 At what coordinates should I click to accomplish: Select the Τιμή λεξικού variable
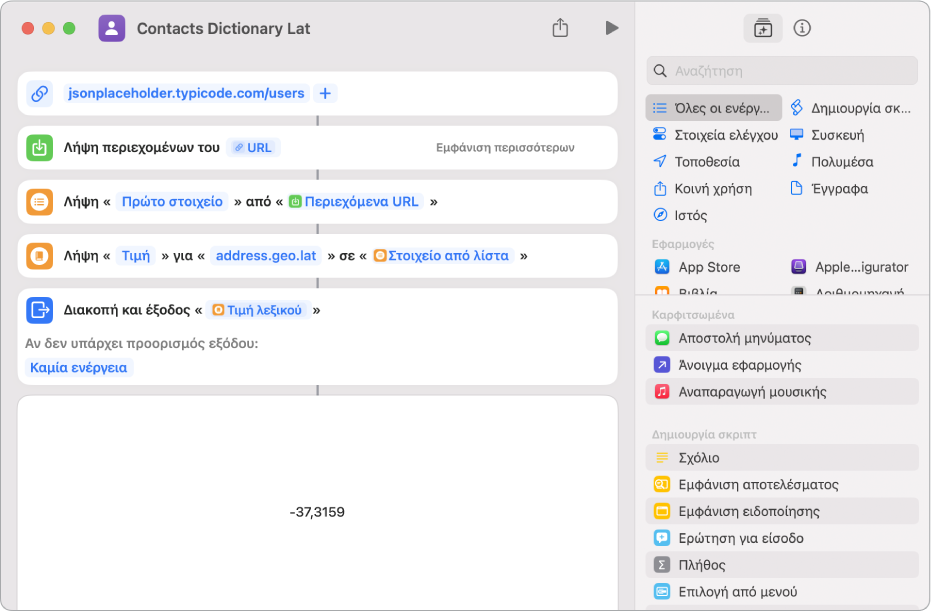point(258,310)
